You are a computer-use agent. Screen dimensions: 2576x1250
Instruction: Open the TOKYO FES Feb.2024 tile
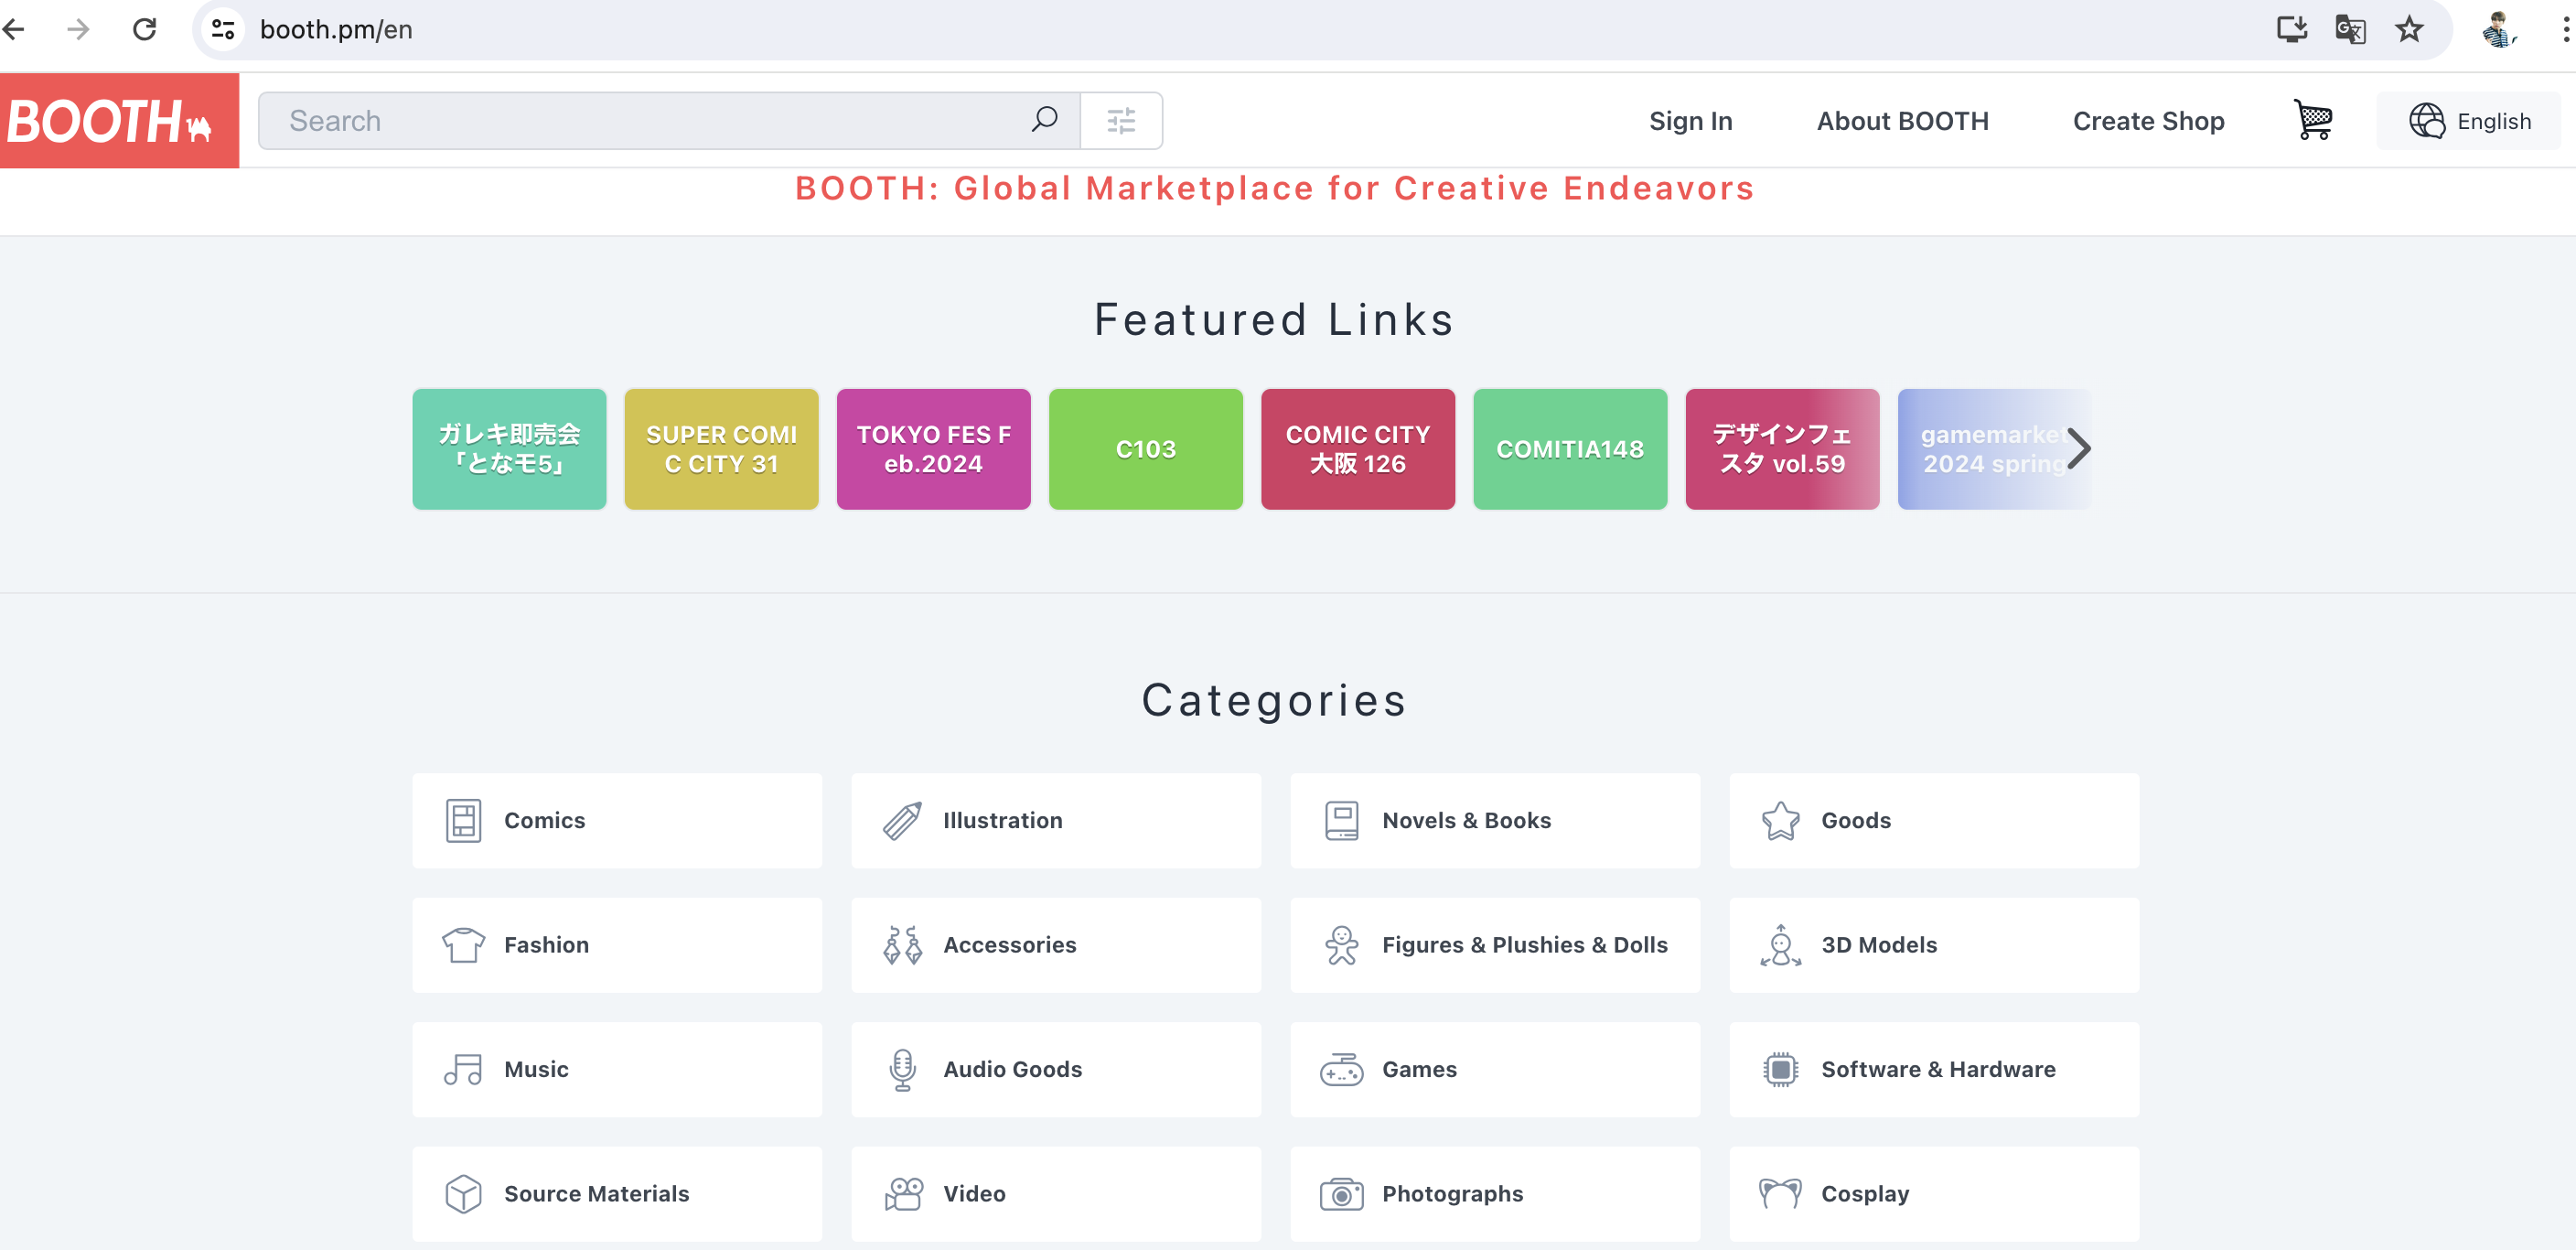tap(933, 449)
